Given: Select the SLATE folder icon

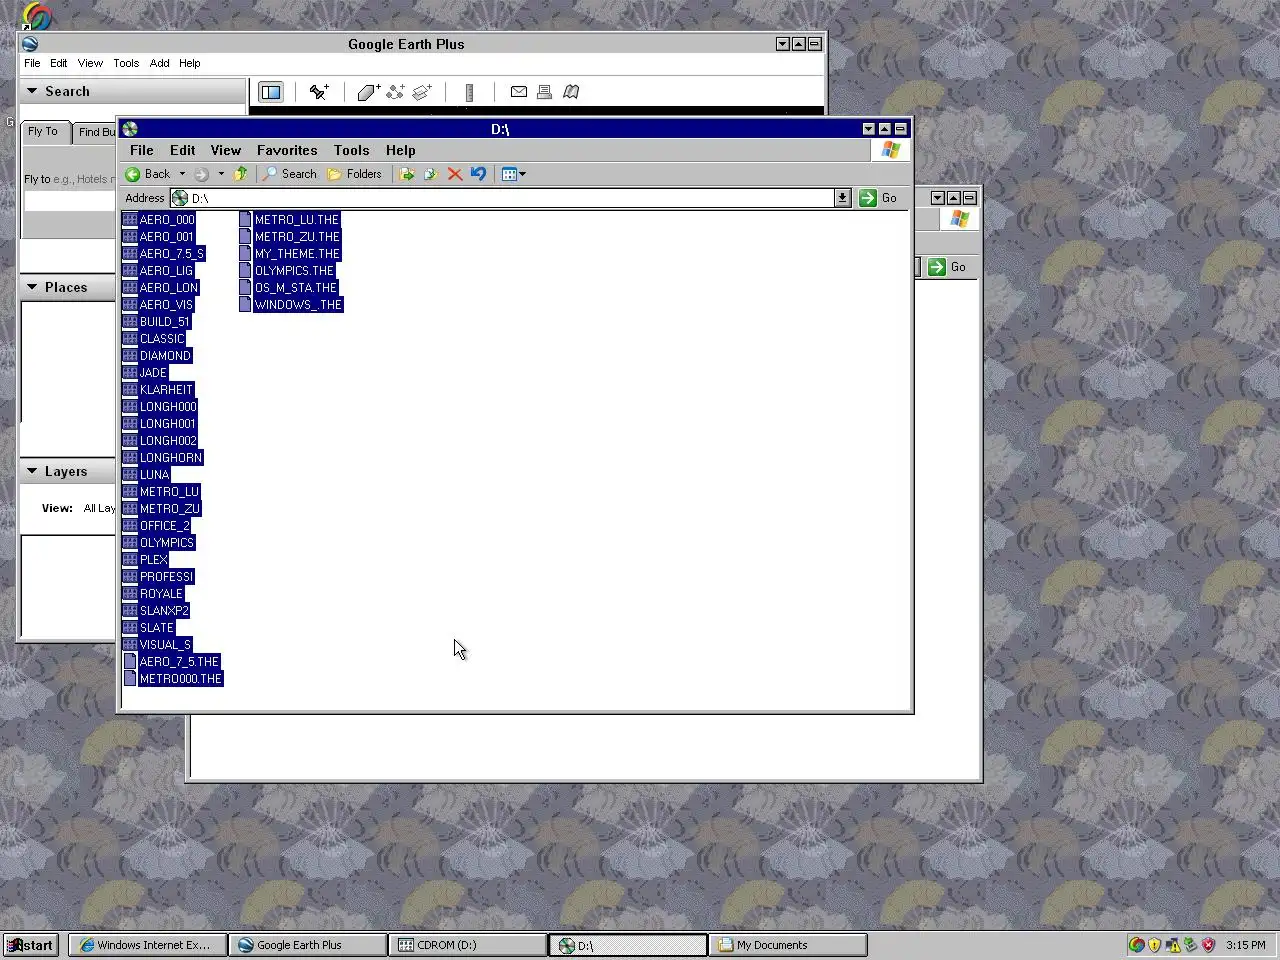Looking at the screenshot, I should (130, 628).
